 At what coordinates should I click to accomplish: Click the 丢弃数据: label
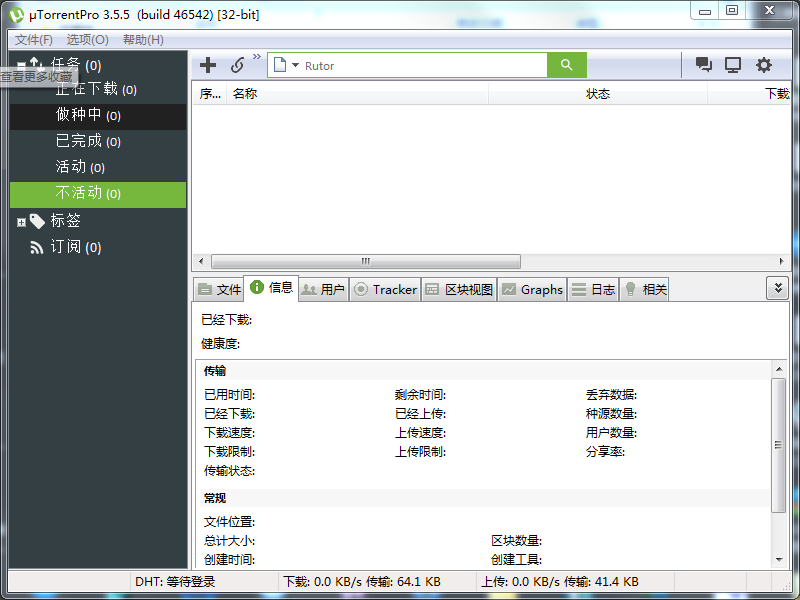coord(611,395)
